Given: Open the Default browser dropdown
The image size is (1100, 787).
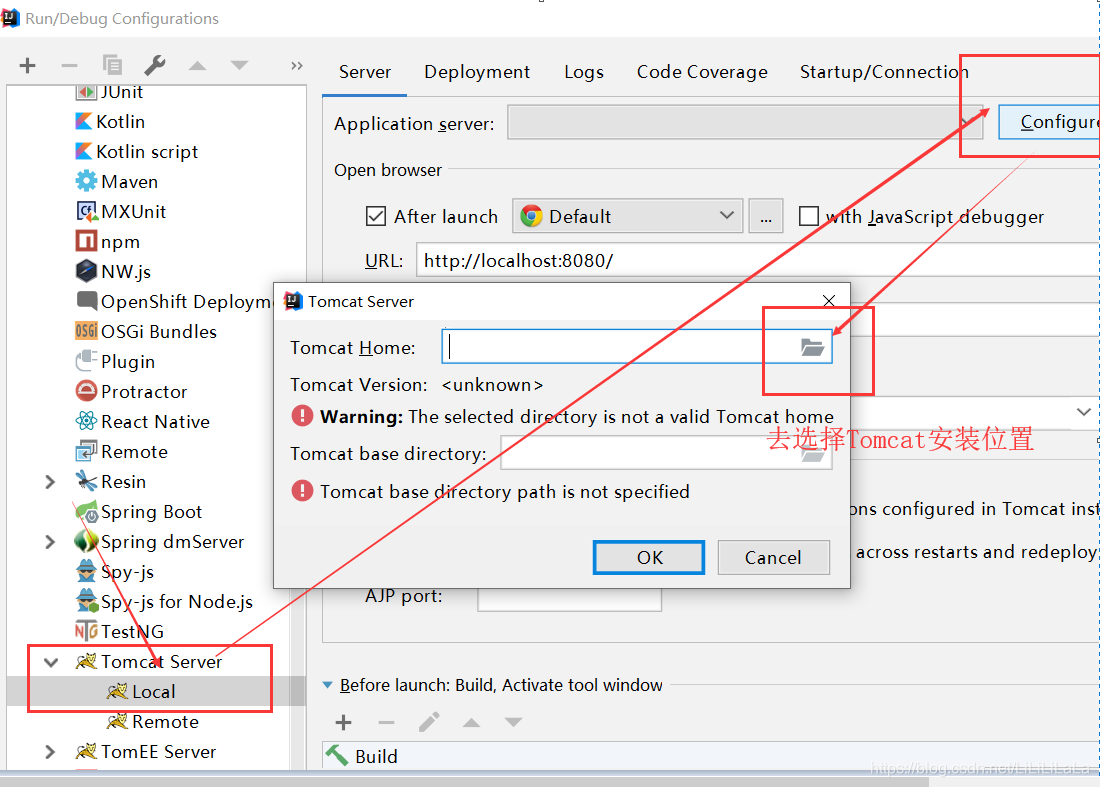Looking at the screenshot, I should (628, 216).
